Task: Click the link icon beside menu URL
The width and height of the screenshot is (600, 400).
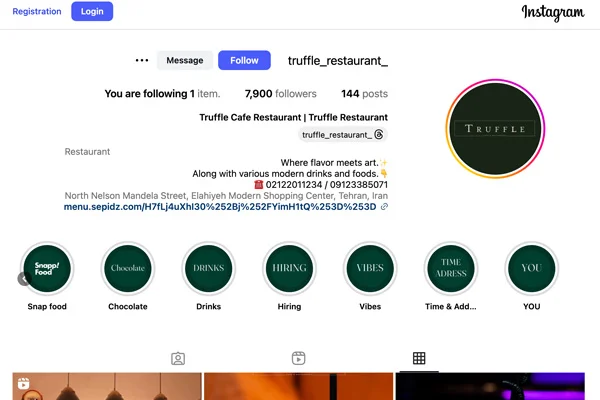Action: click(x=384, y=207)
